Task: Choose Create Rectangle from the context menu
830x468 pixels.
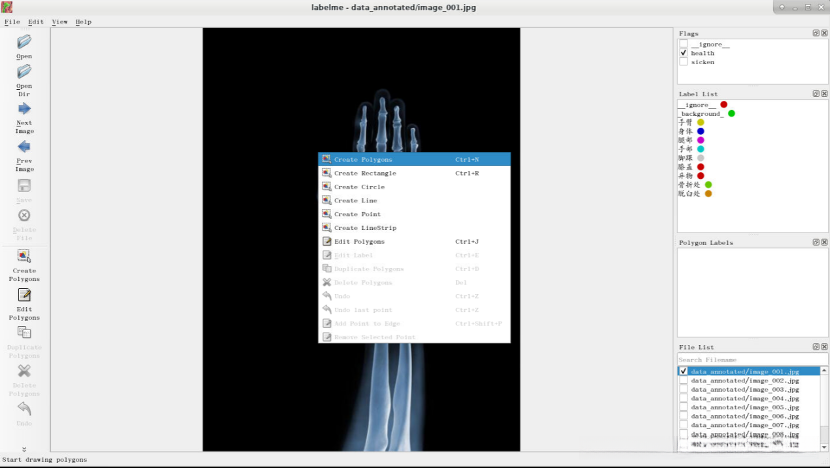Action: pyautogui.click(x=414, y=173)
